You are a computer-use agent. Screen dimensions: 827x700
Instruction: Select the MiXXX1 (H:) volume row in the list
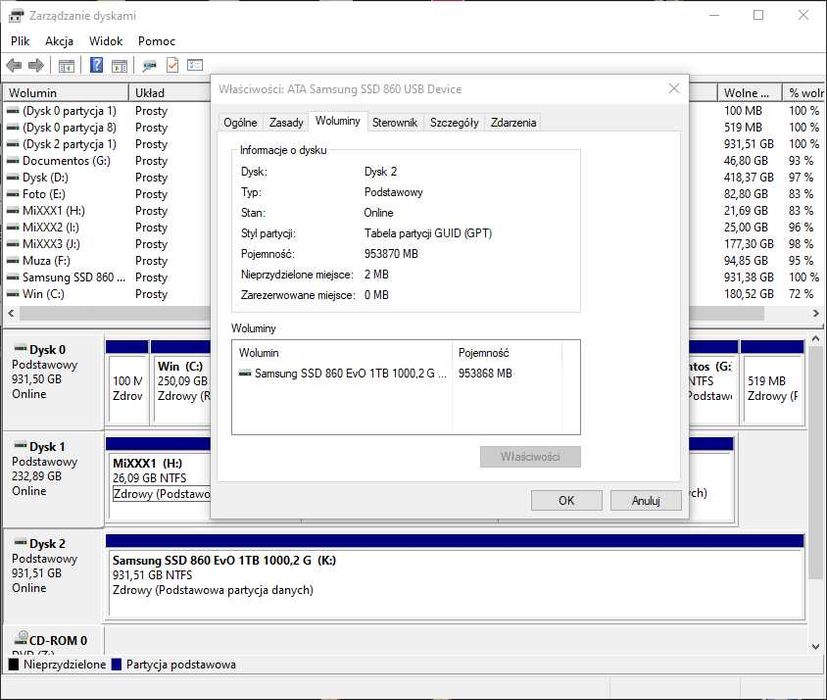(x=53, y=211)
